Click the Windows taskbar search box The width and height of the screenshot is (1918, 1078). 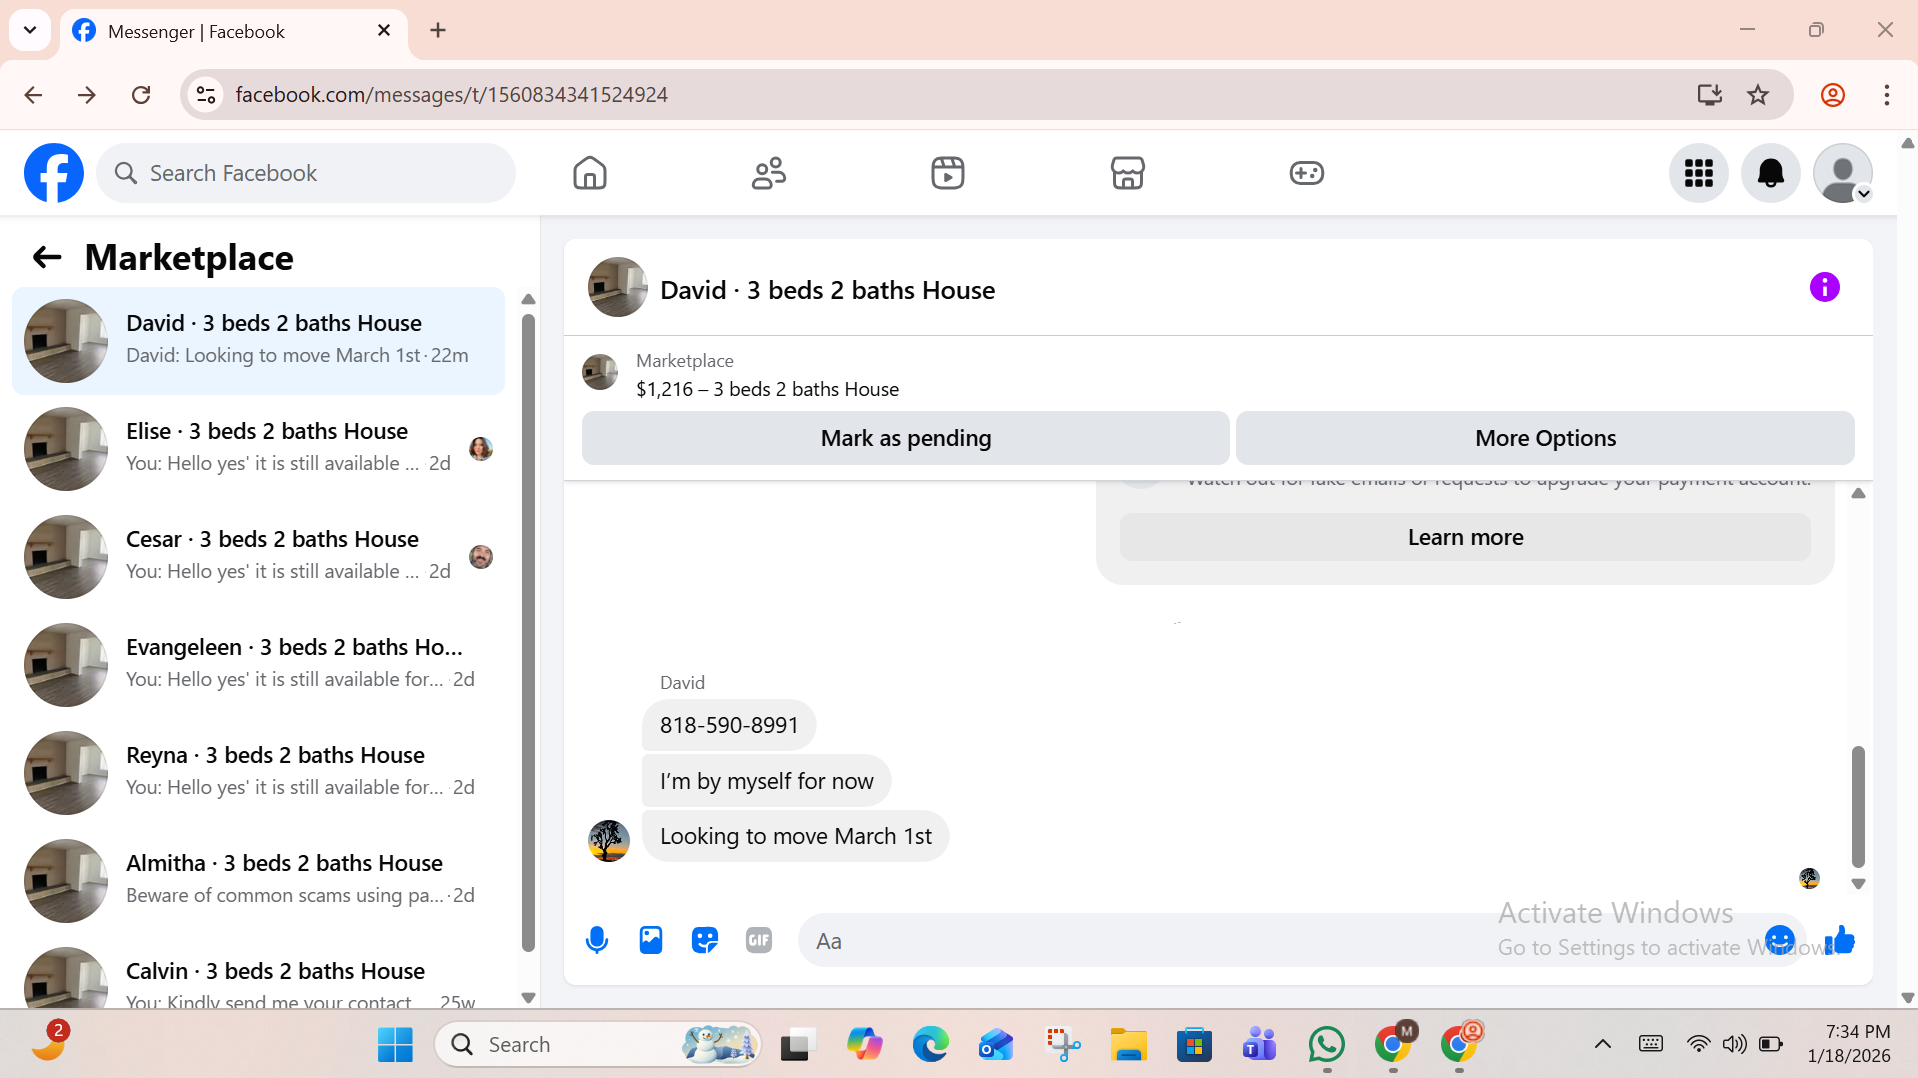point(597,1044)
